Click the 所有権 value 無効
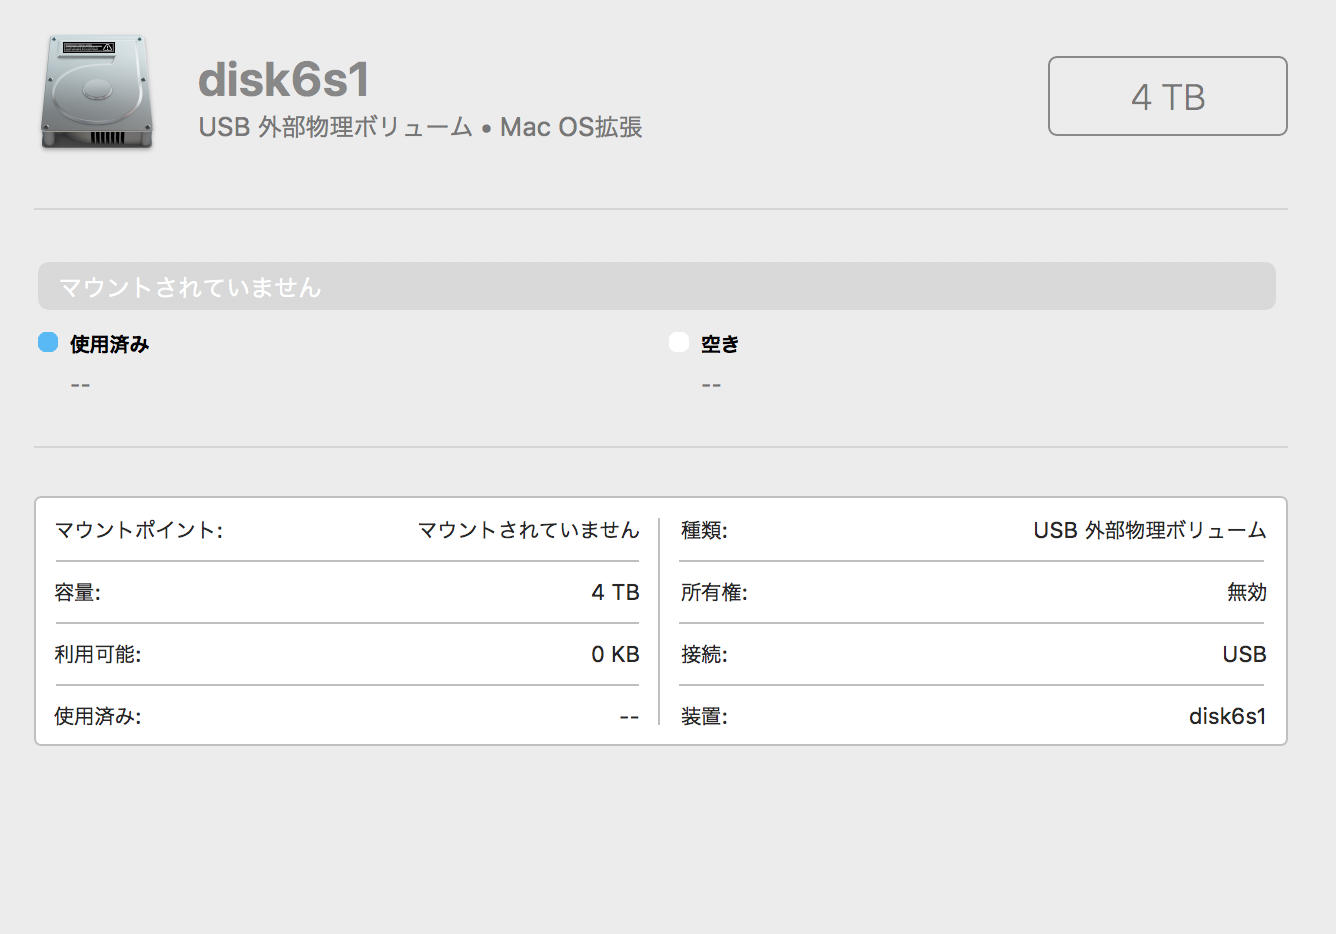The image size is (1336, 934). [x=1246, y=593]
